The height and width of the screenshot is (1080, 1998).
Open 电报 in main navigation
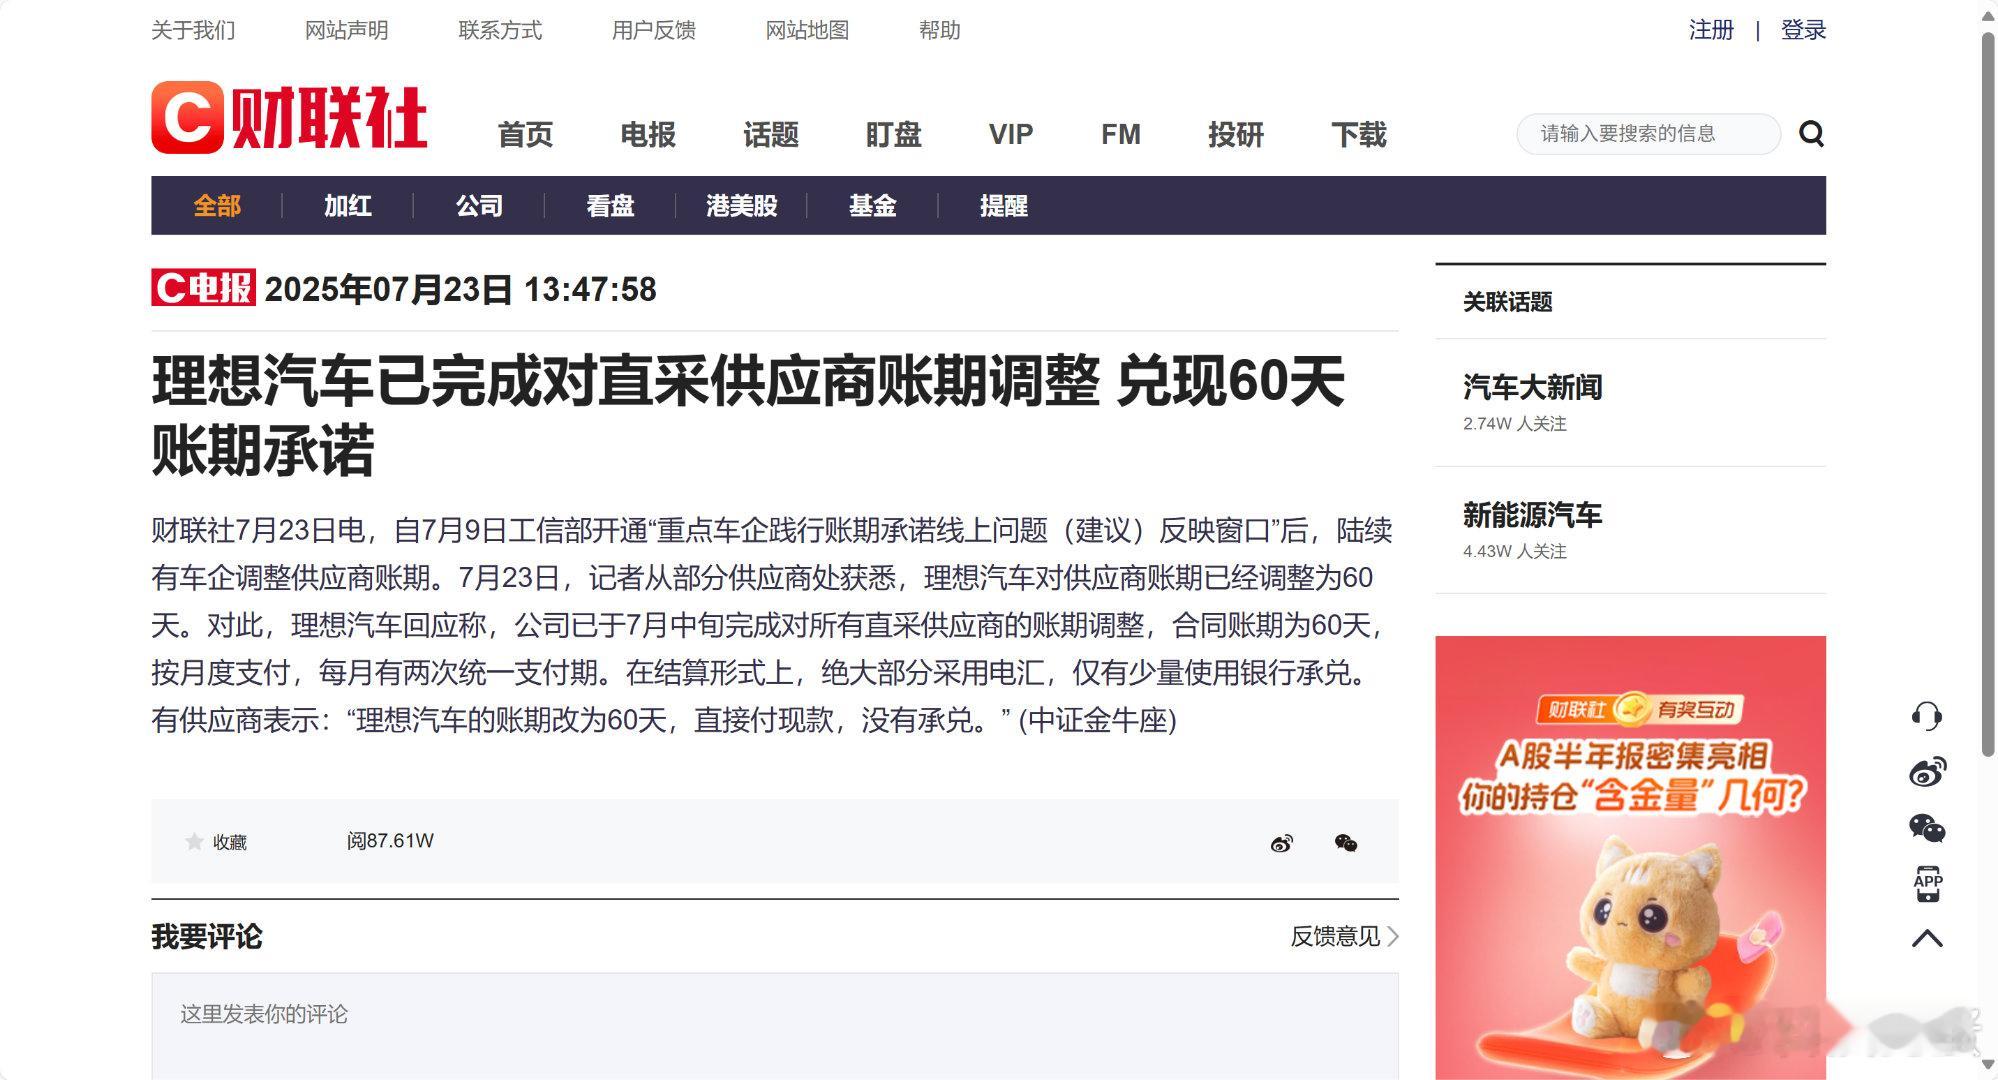pos(648,134)
